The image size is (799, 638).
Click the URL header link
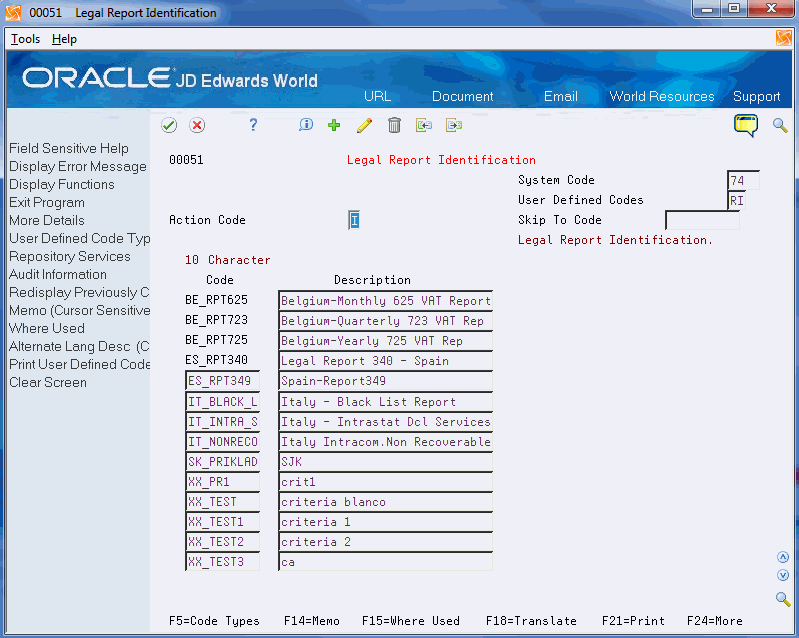(378, 96)
